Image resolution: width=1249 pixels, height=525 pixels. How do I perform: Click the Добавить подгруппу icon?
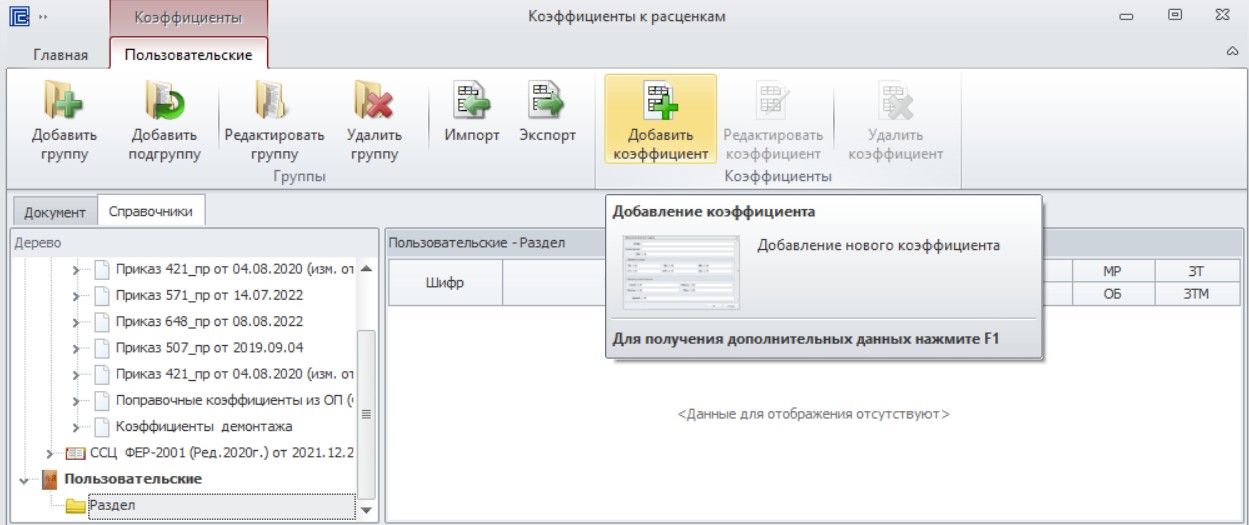click(165, 101)
